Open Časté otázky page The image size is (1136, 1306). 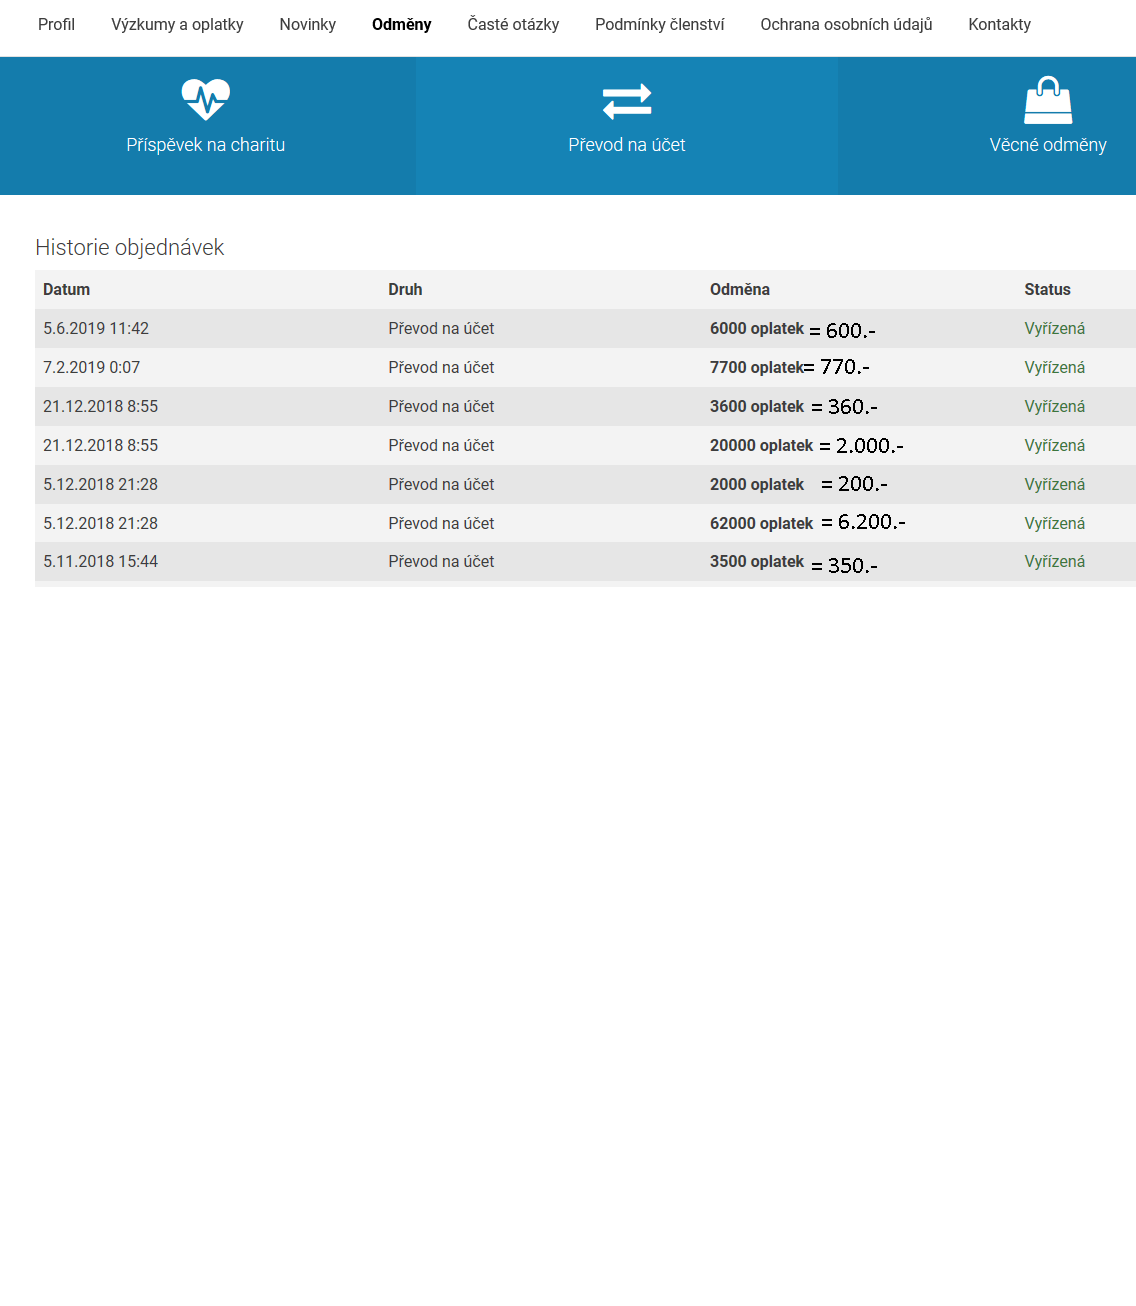click(513, 24)
